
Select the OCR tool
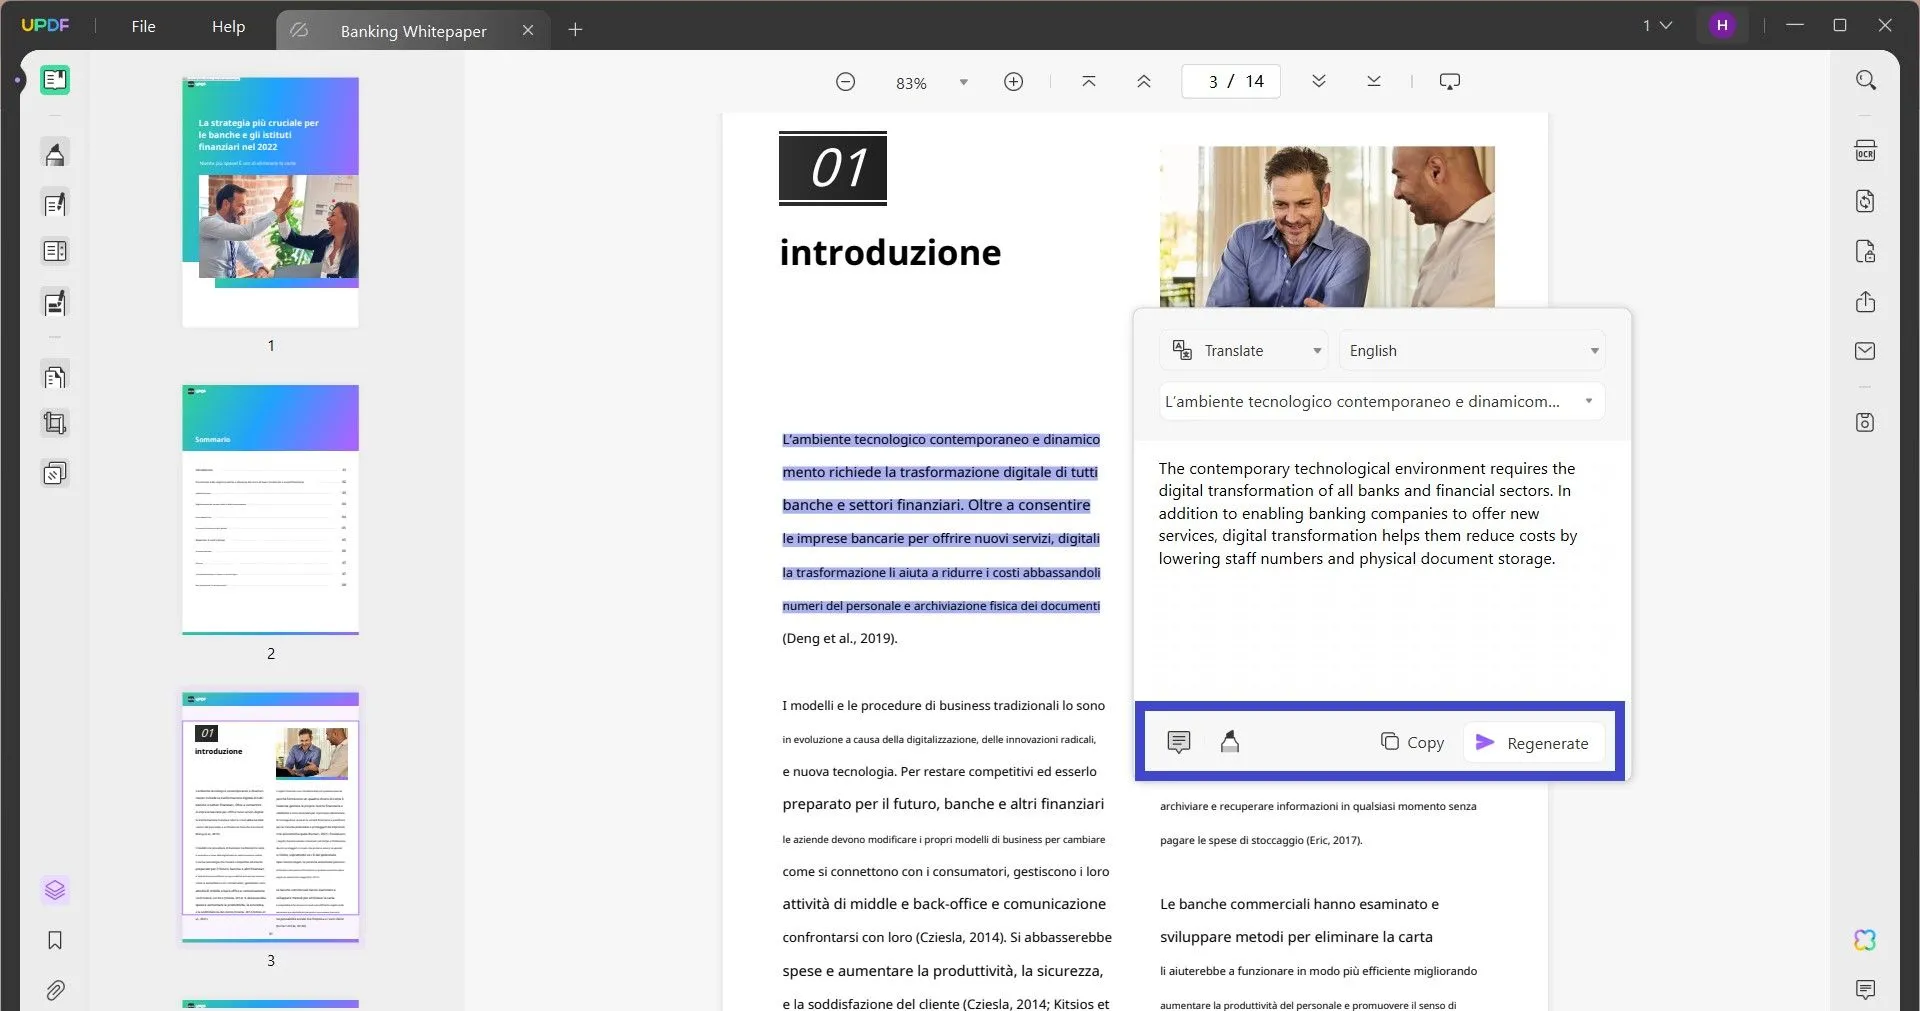(1866, 150)
